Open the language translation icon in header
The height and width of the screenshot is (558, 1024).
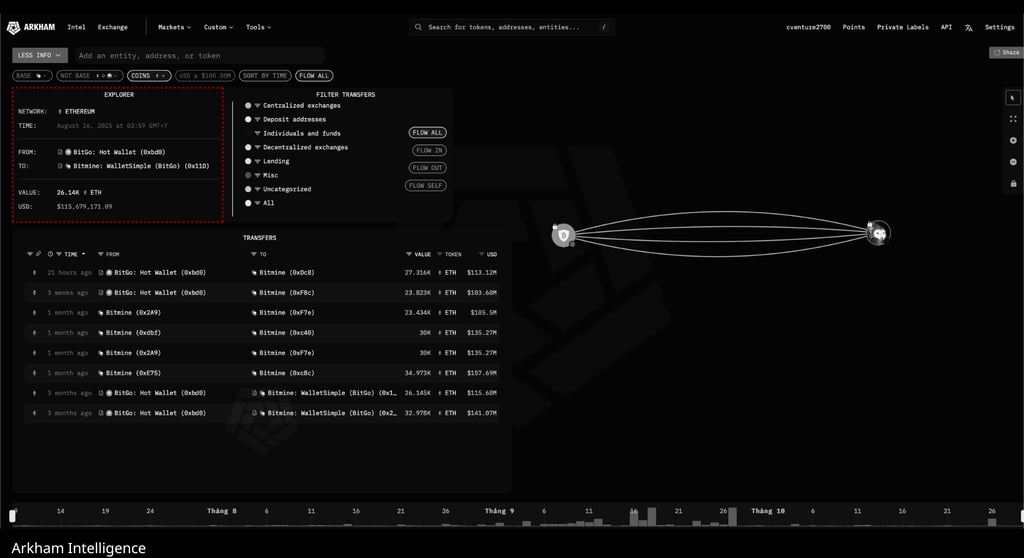click(968, 27)
